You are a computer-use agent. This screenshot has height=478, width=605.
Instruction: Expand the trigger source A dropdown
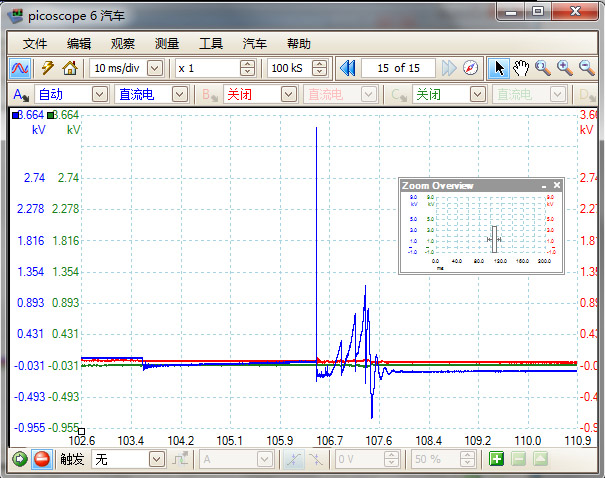264,459
